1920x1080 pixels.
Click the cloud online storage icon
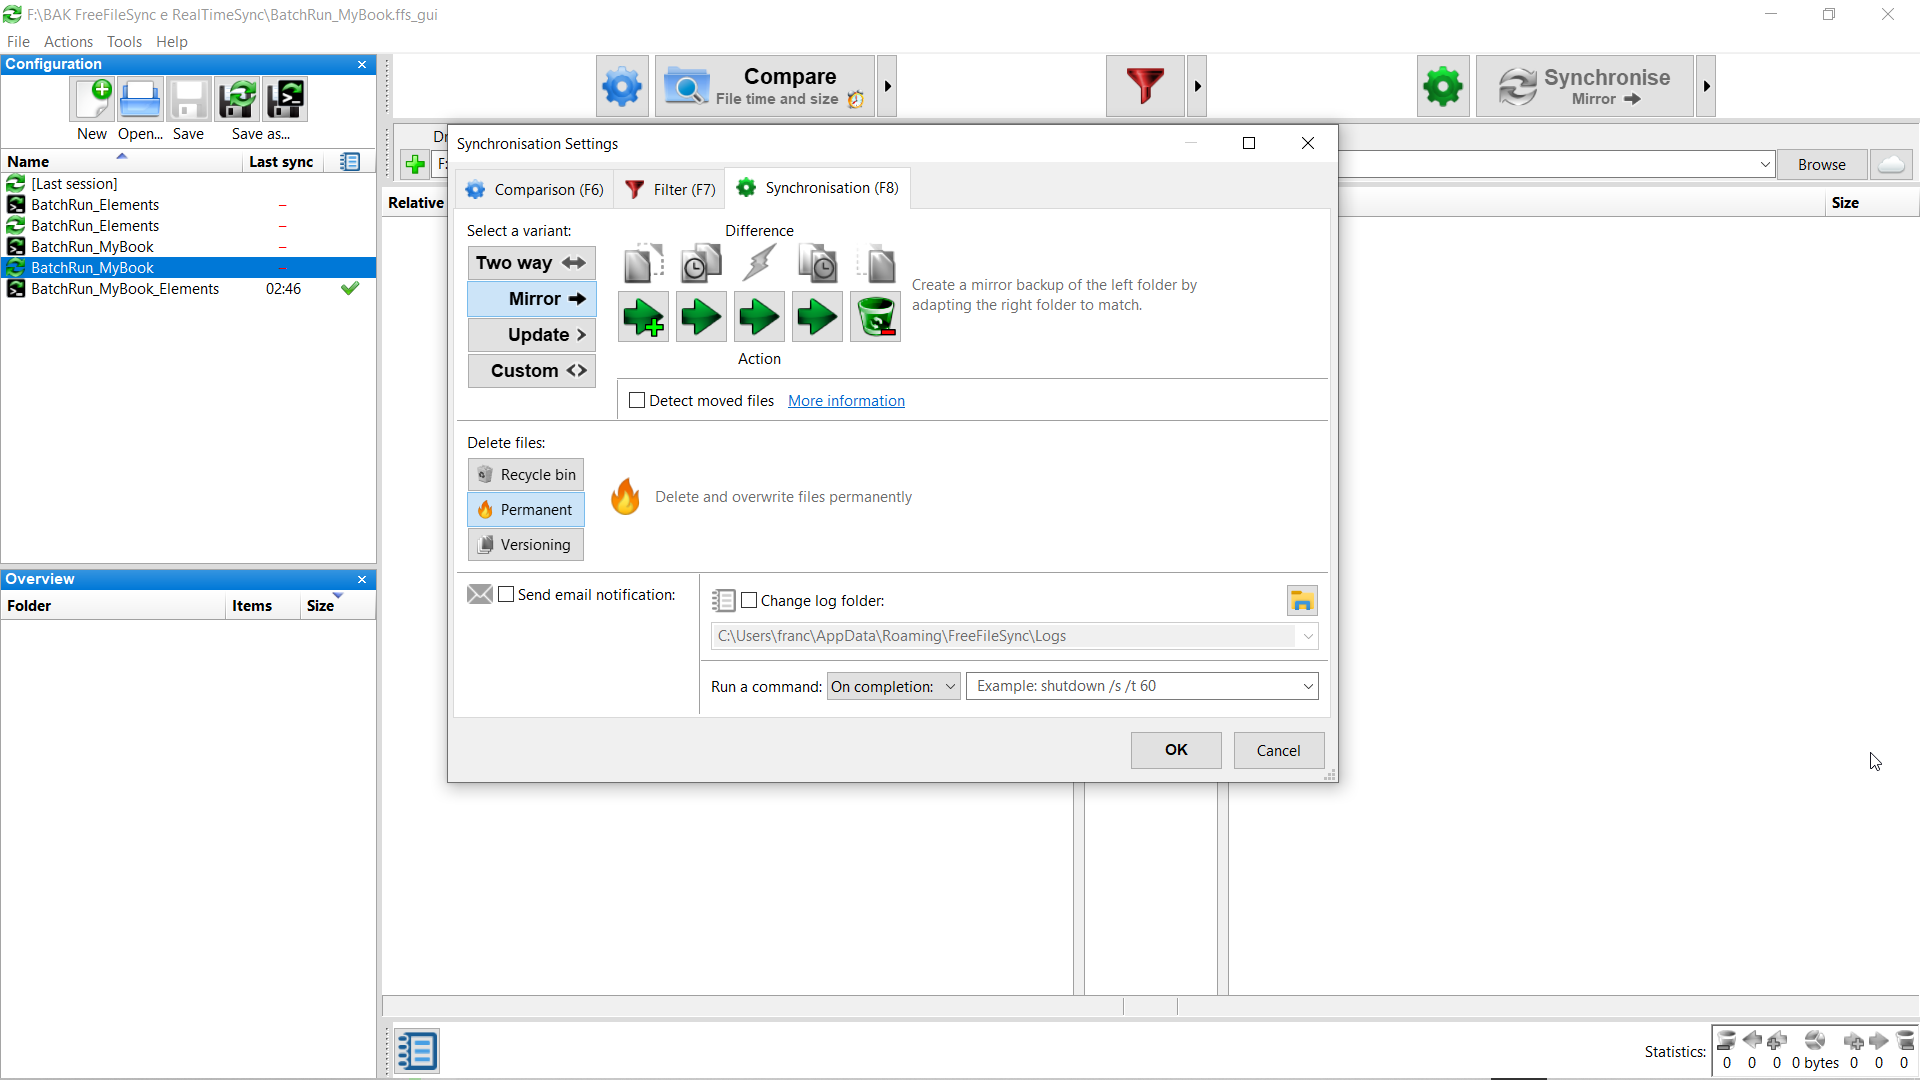1891,164
